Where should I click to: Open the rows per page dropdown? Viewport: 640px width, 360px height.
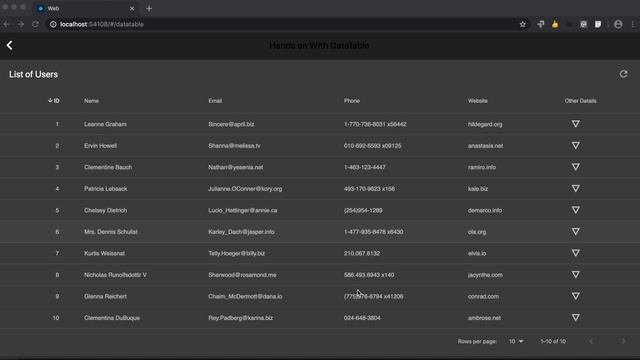coord(516,341)
